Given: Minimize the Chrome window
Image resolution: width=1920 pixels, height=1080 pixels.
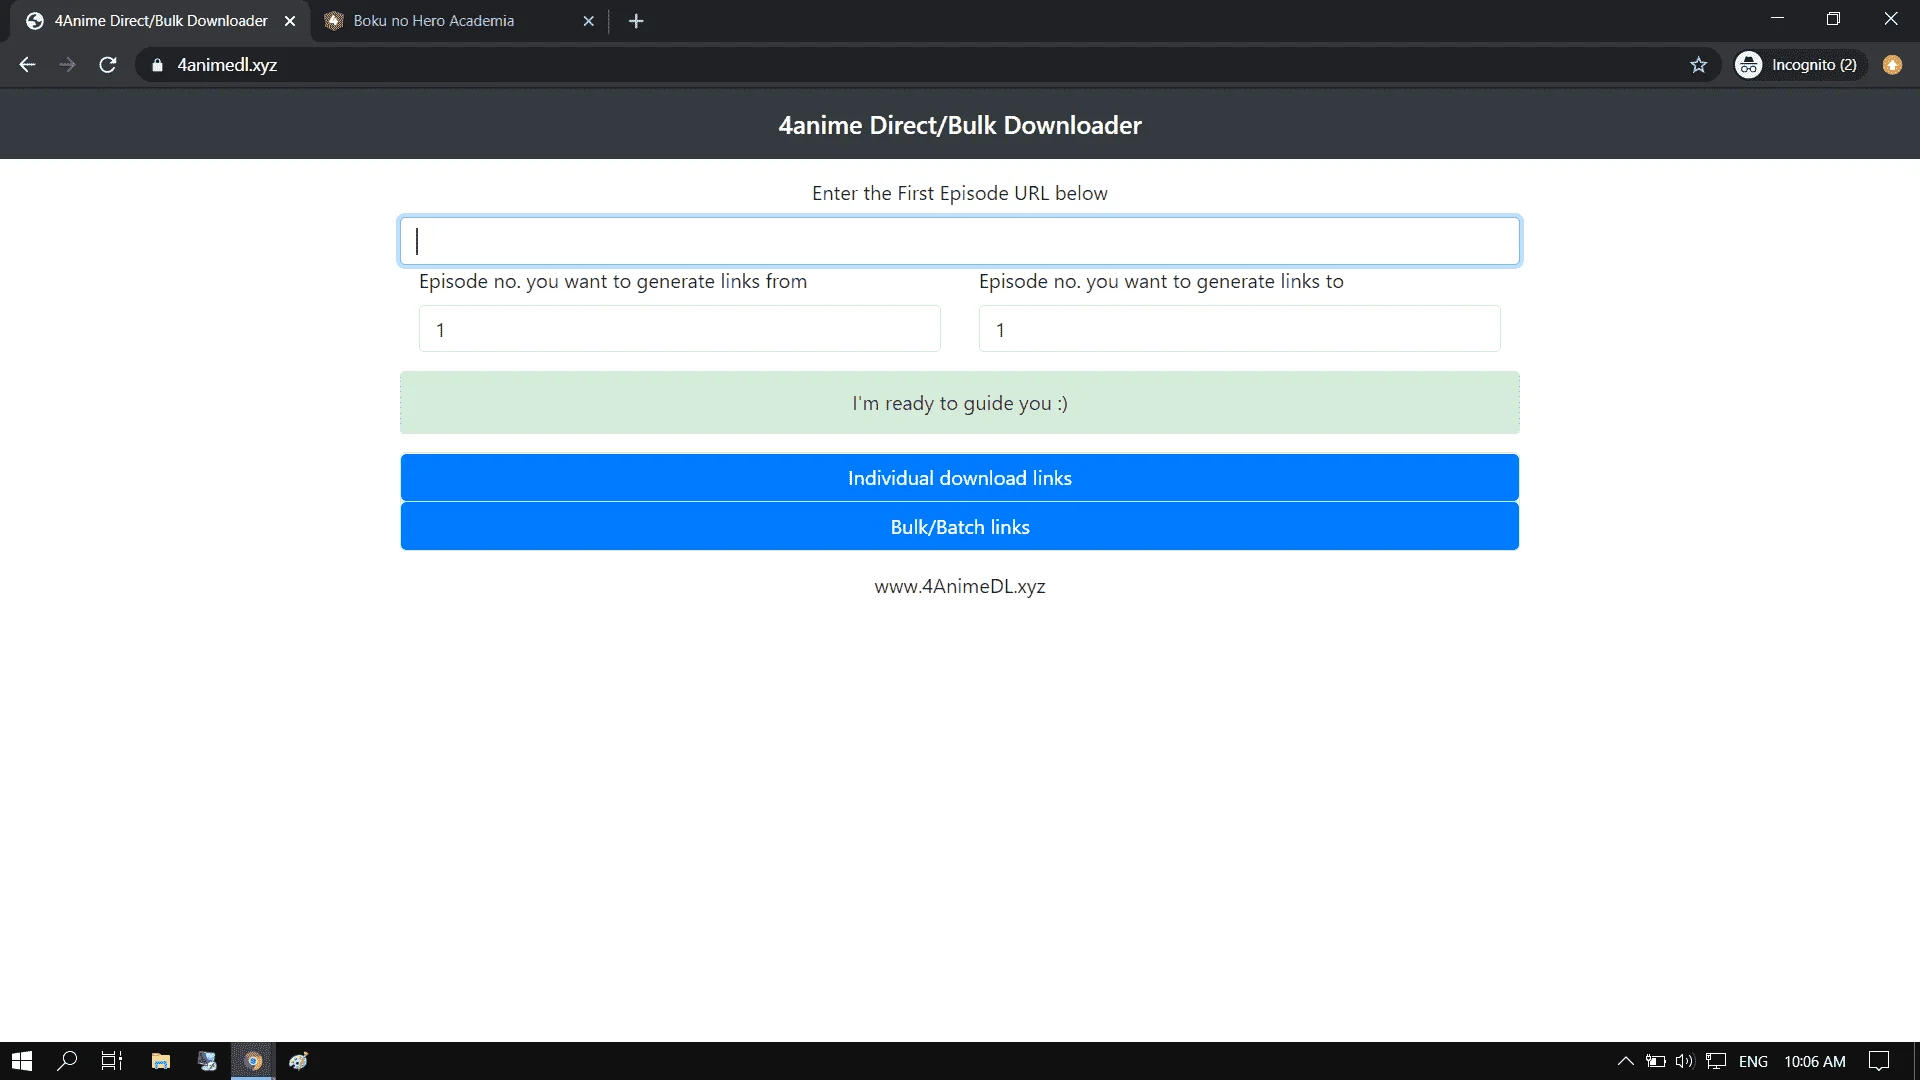Looking at the screenshot, I should [1777, 18].
